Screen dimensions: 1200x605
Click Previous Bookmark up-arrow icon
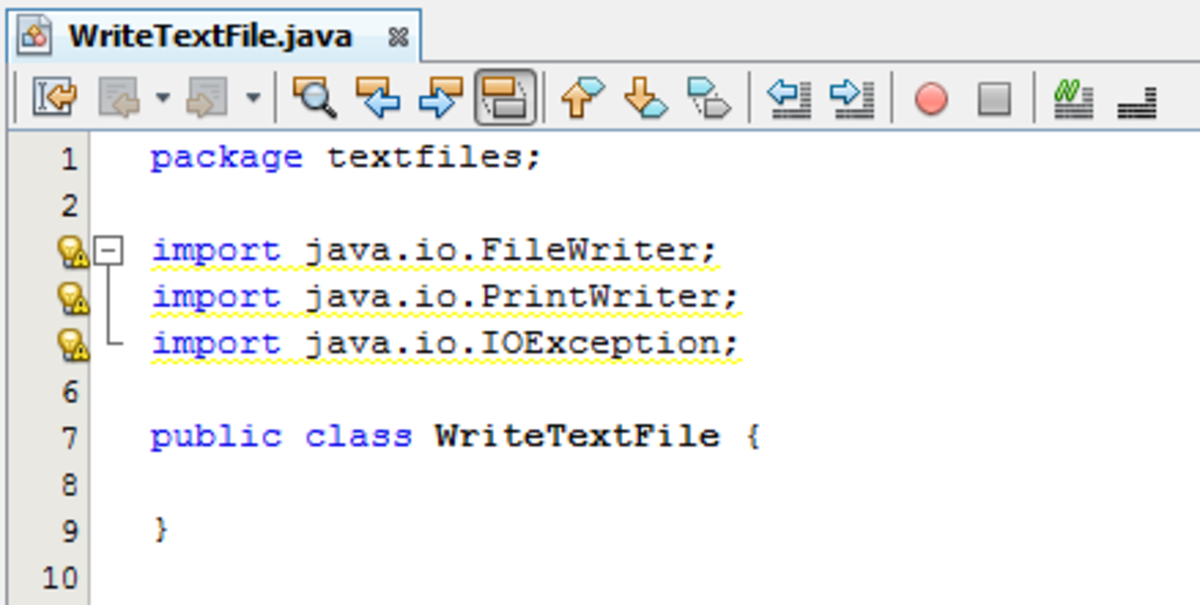pos(583,99)
